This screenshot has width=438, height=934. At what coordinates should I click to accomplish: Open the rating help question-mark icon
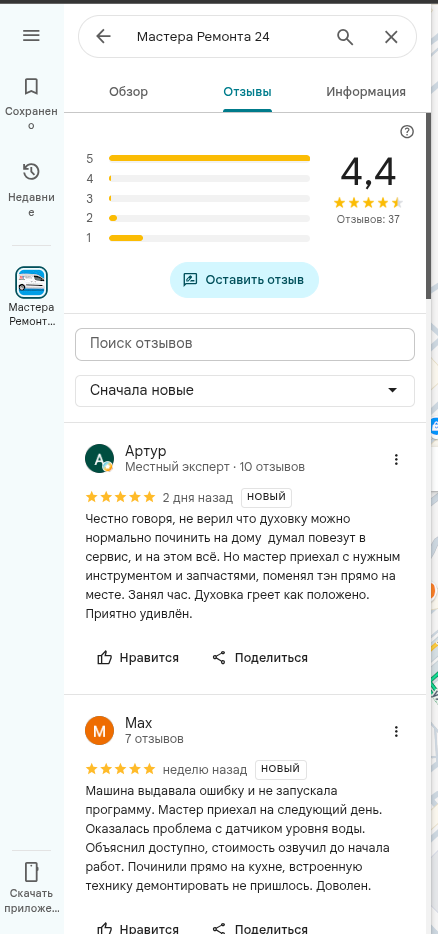coord(407,132)
